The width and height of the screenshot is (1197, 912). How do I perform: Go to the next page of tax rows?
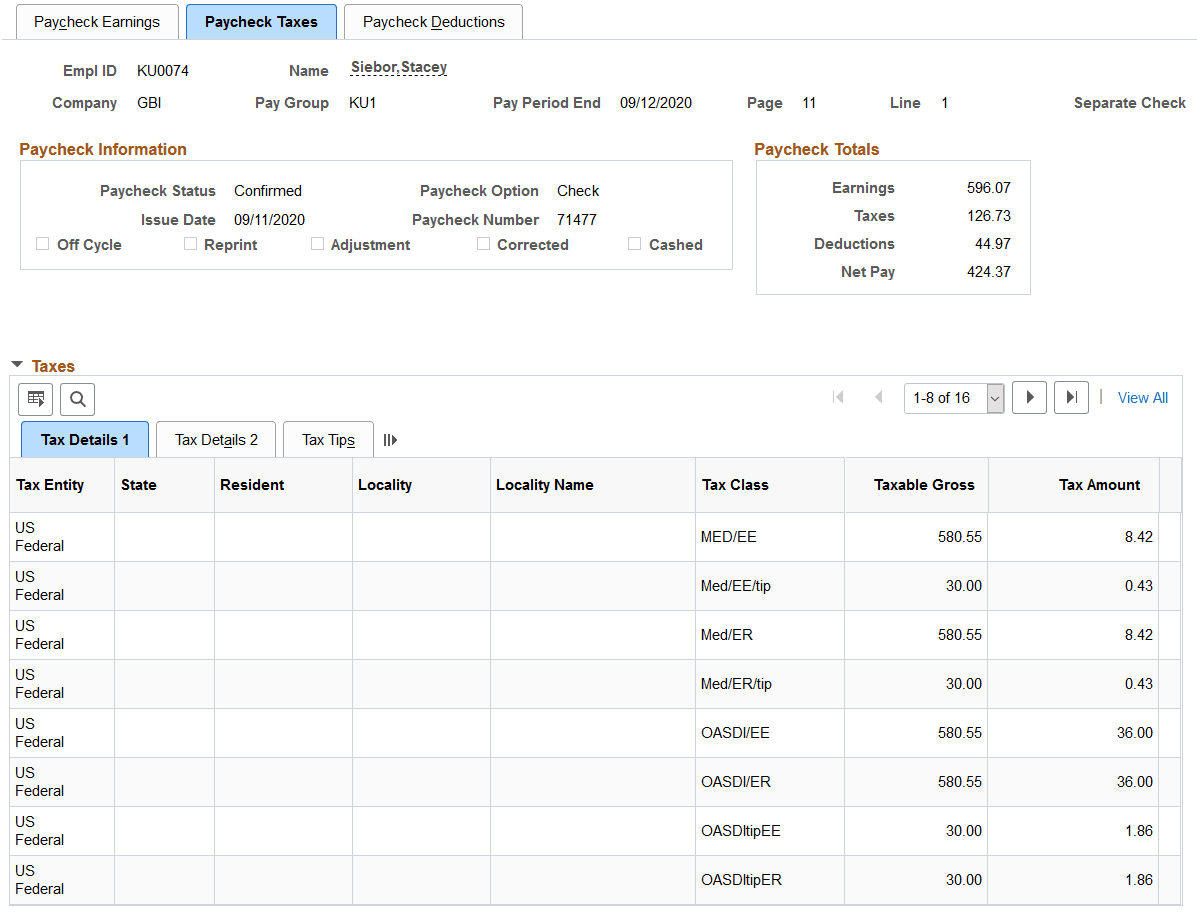tap(1029, 397)
